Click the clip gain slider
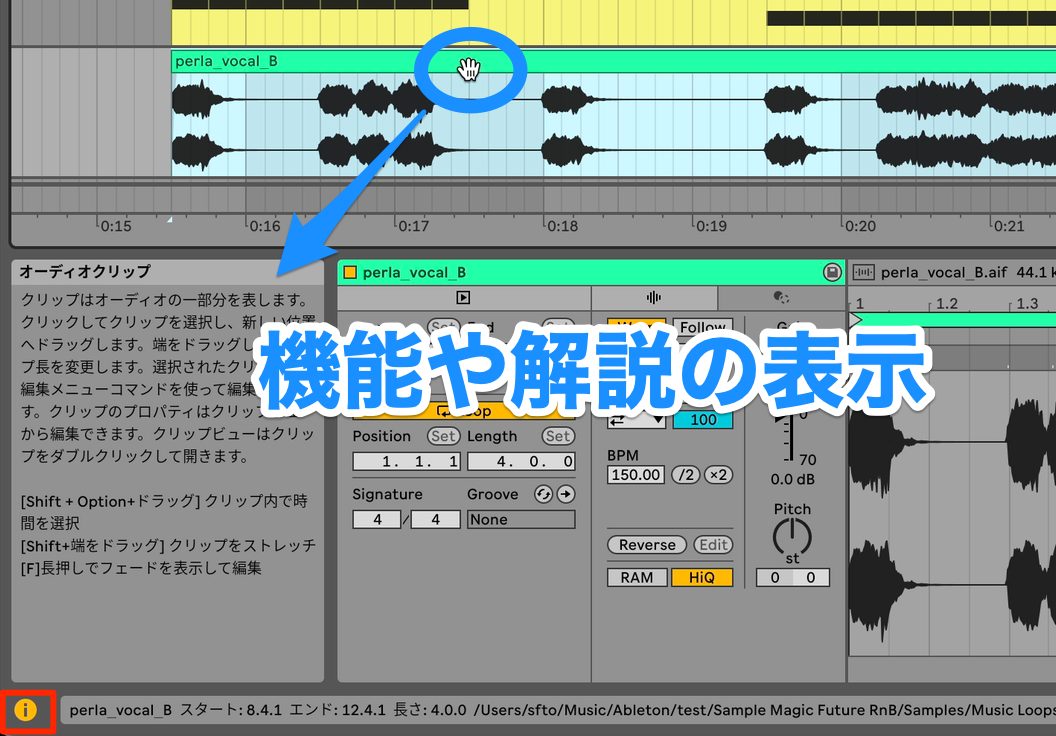Screen dimensions: 1056x736 [789, 438]
